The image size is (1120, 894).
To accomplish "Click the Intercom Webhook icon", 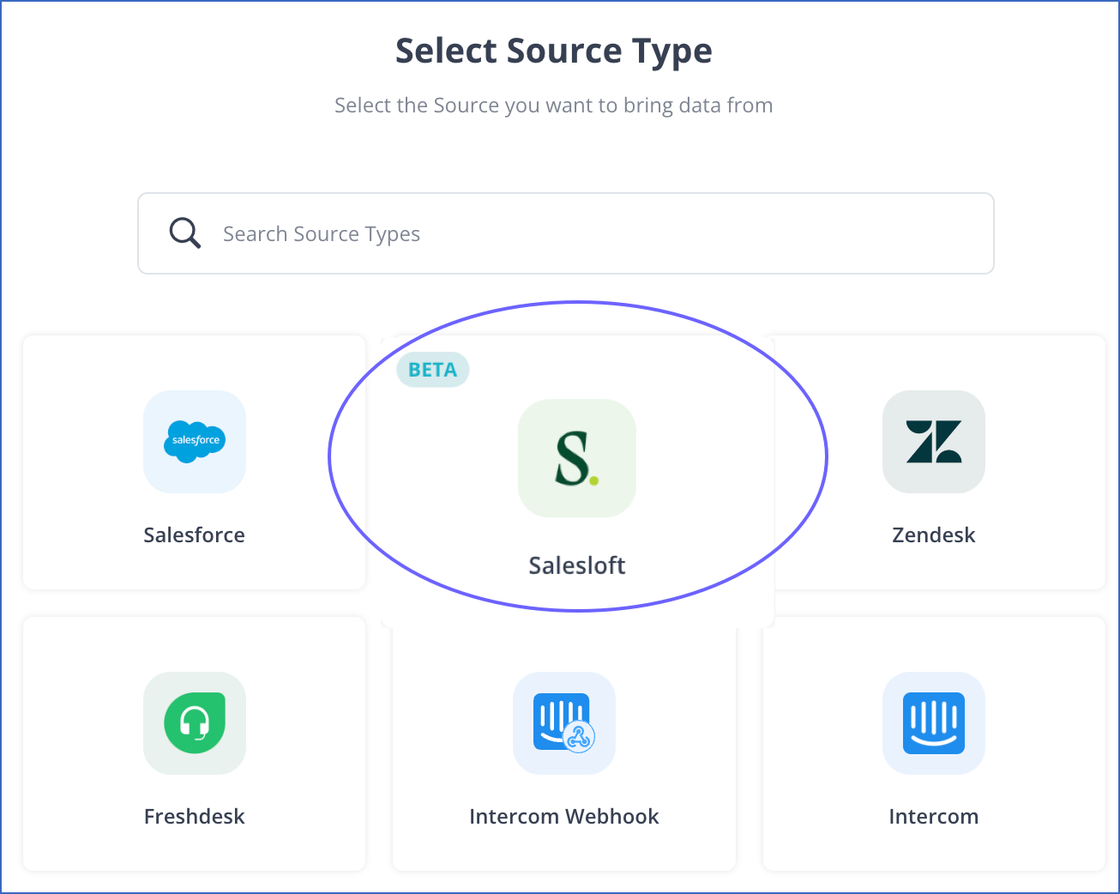I will point(564,723).
